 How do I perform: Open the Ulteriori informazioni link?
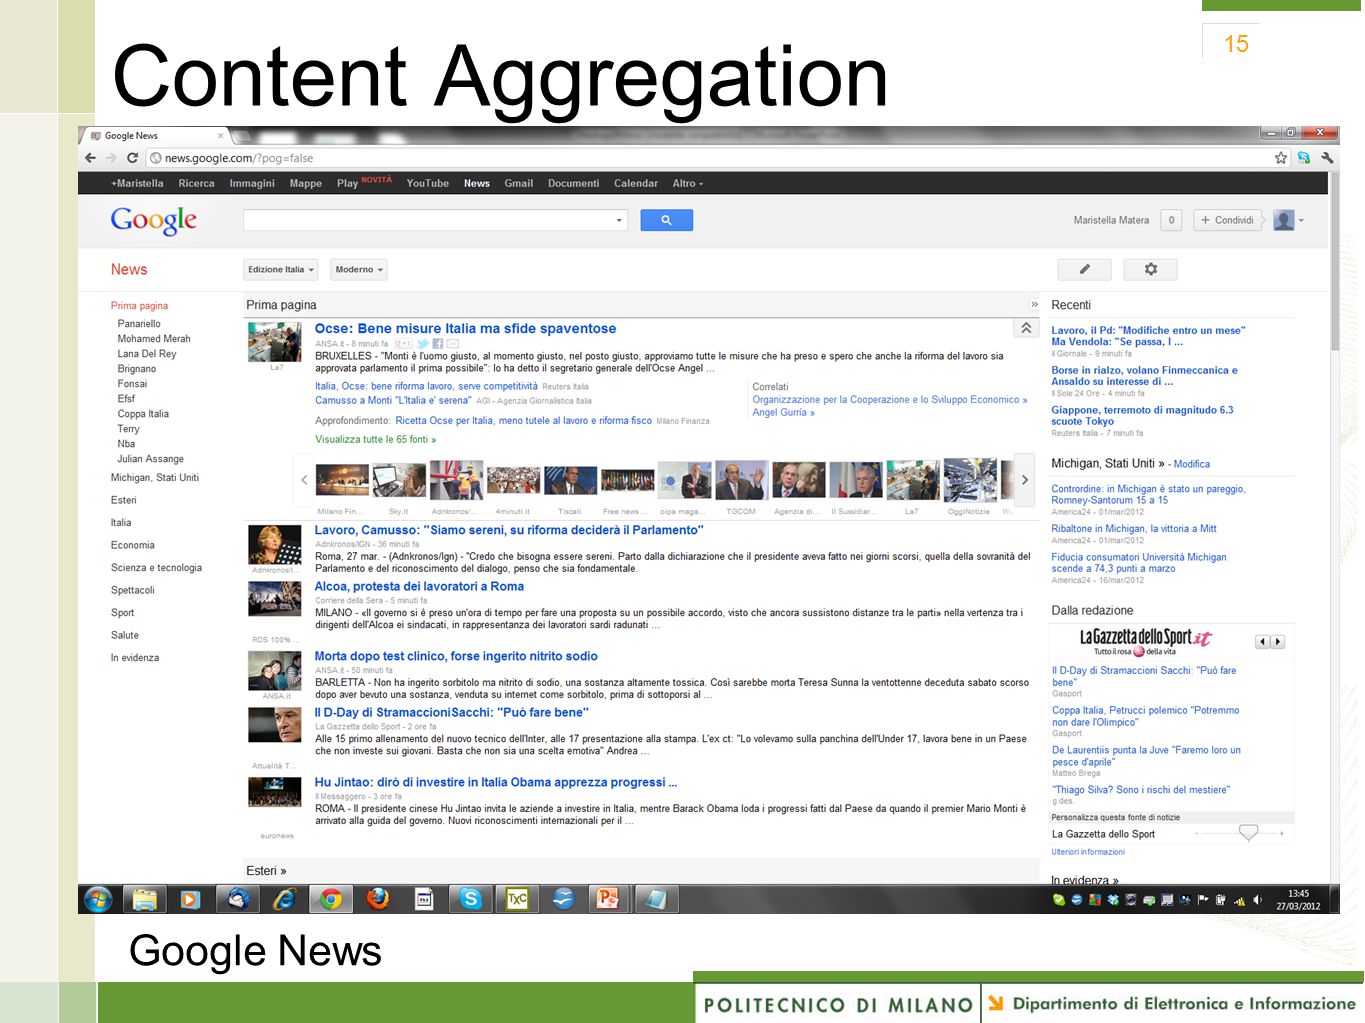[x=1088, y=852]
